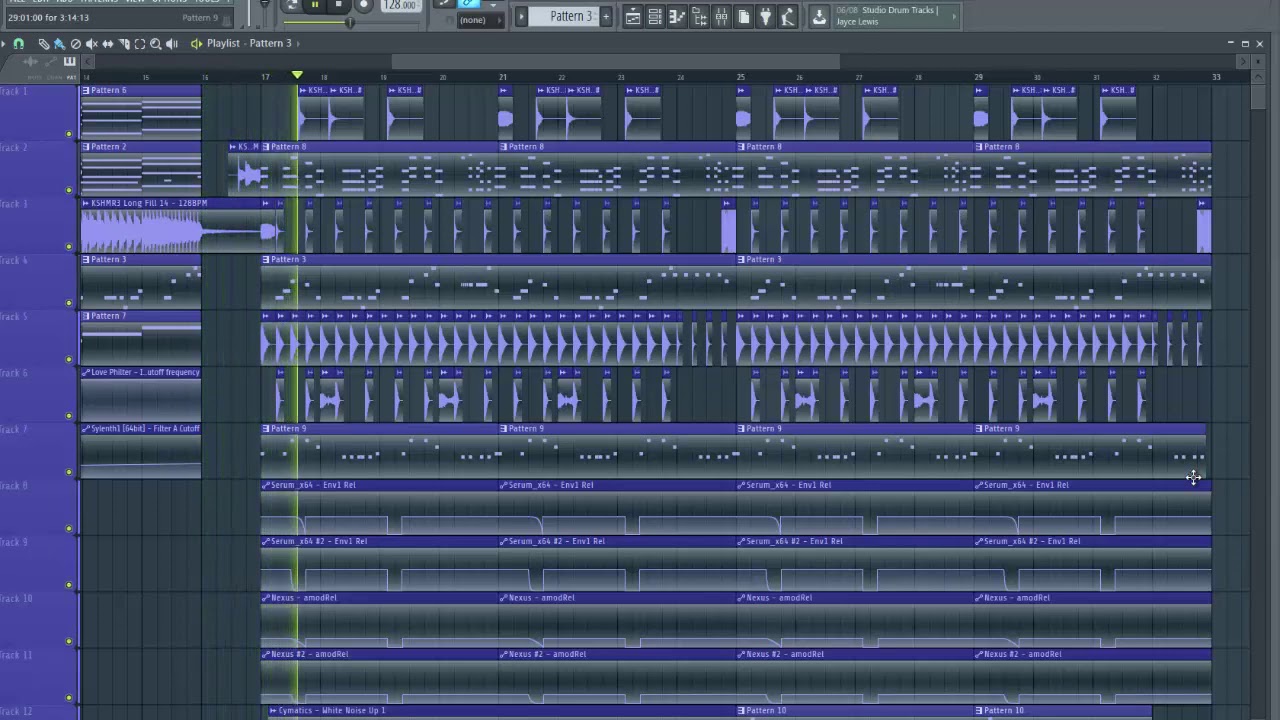Image resolution: width=1280 pixels, height=720 pixels.
Task: Open clip menu of Pattern 6 clip
Action: [x=86, y=90]
